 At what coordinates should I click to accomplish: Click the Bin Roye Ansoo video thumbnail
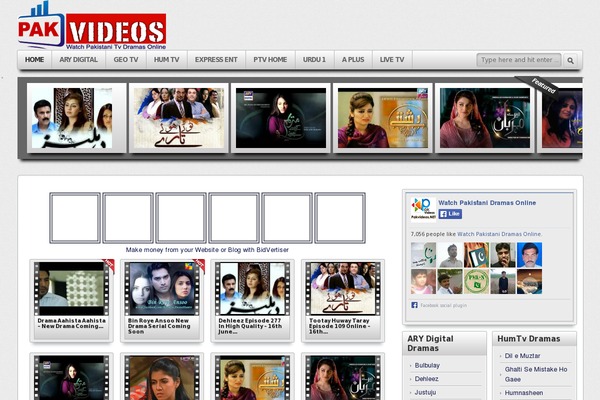tap(162, 289)
